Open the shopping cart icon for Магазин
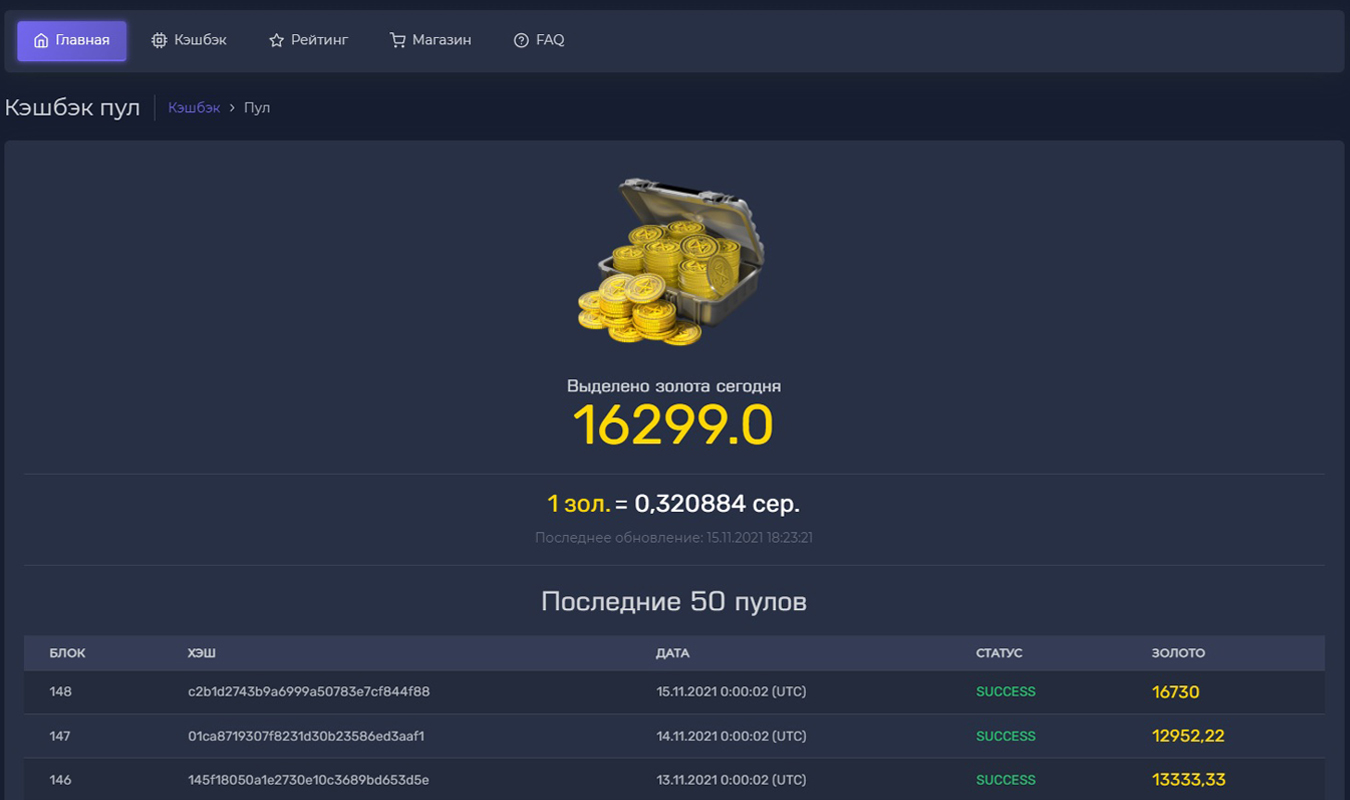 coord(397,41)
